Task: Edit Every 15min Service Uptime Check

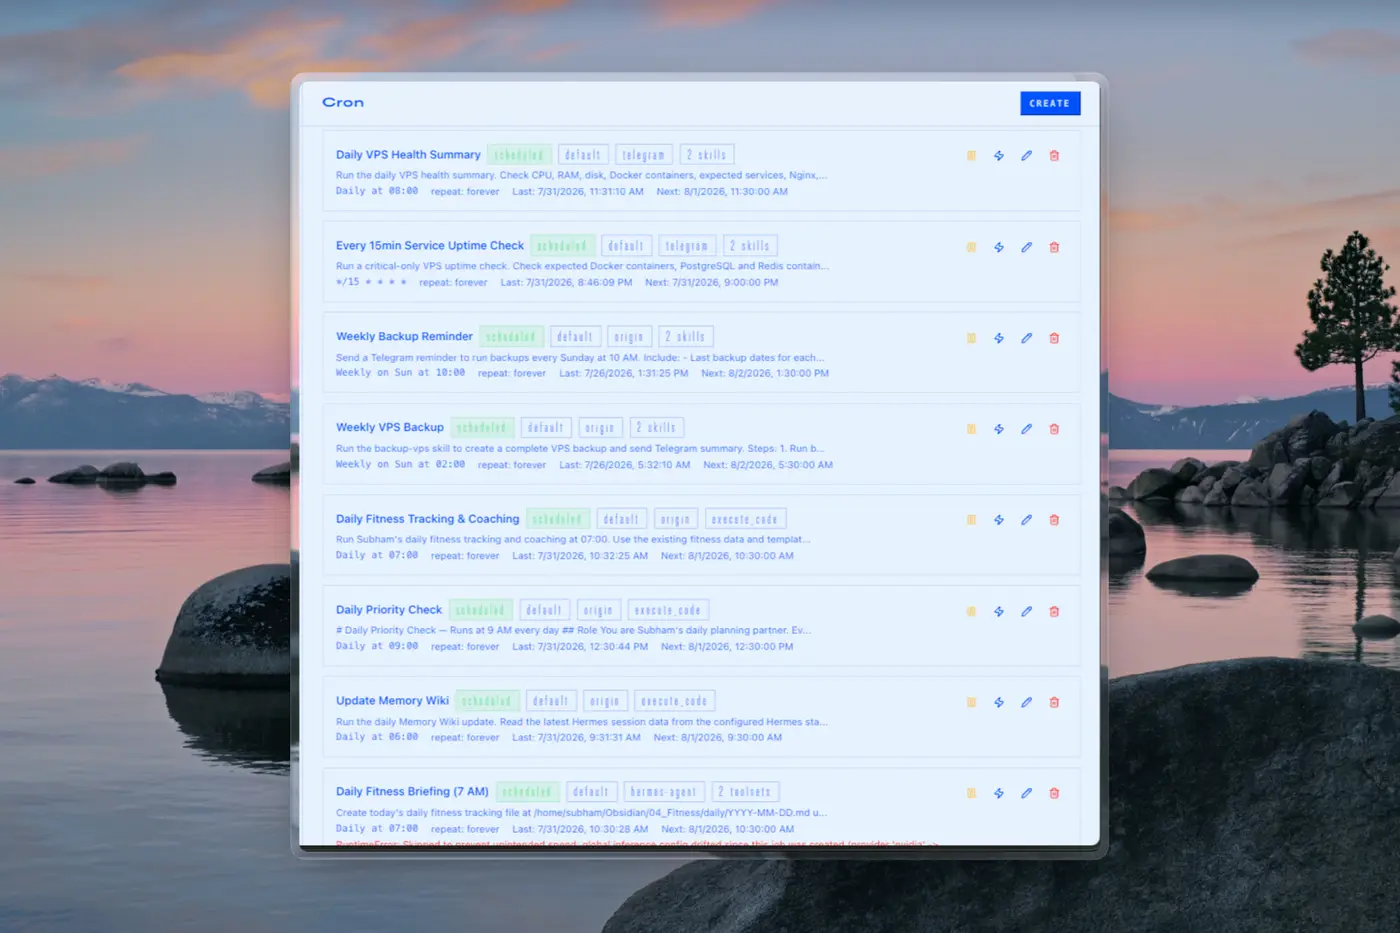Action: click(x=1026, y=247)
